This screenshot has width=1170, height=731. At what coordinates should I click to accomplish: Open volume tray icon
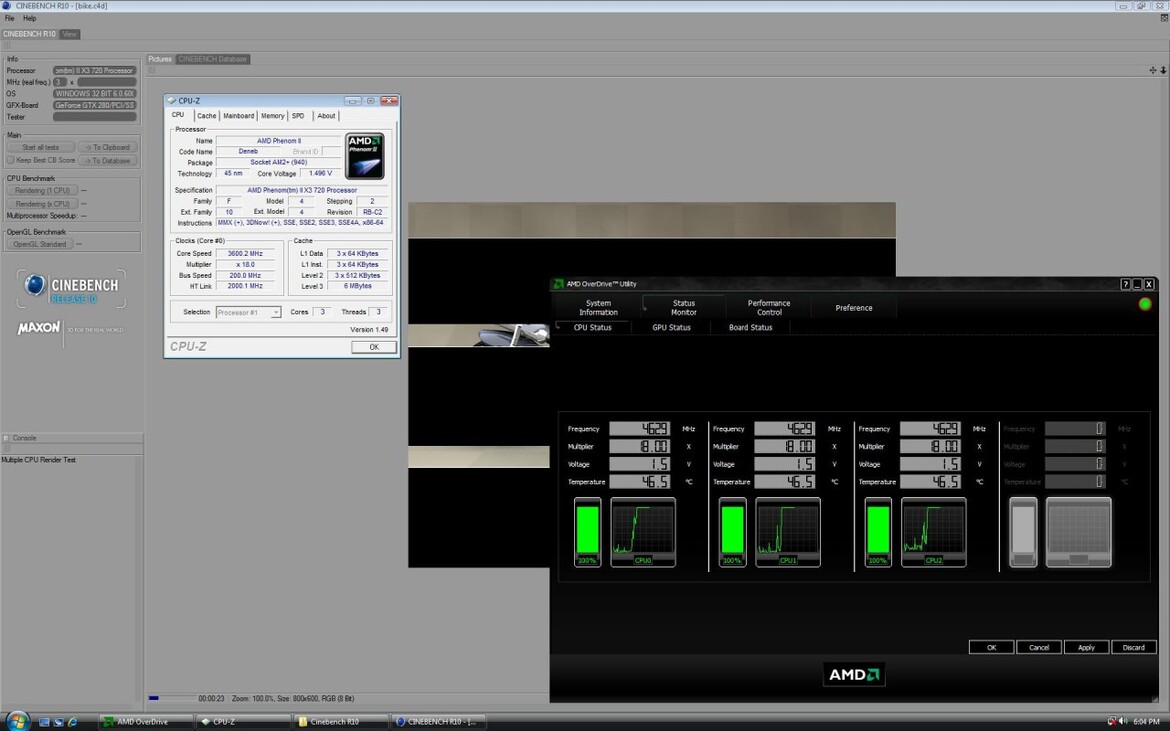[x=1123, y=721]
